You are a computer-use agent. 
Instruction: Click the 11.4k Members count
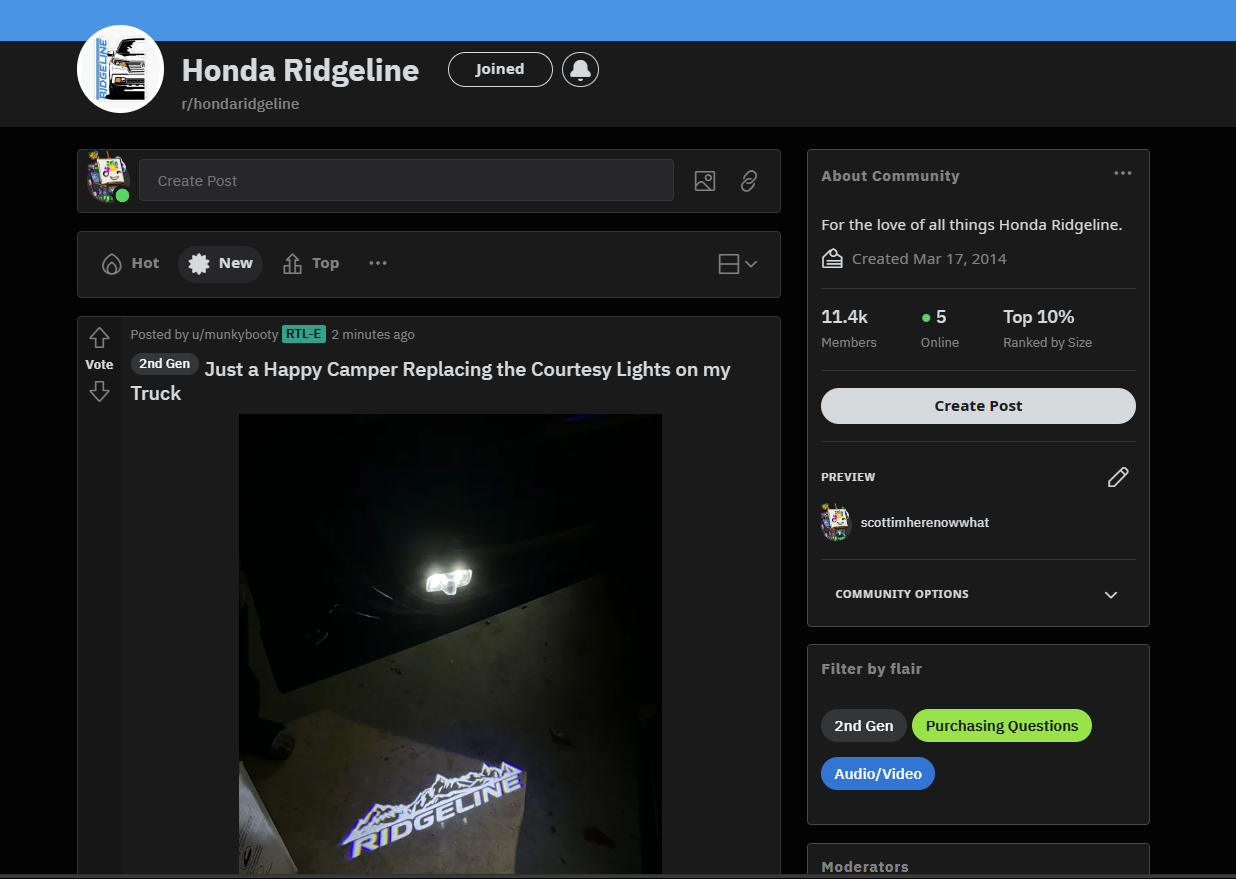pos(849,328)
